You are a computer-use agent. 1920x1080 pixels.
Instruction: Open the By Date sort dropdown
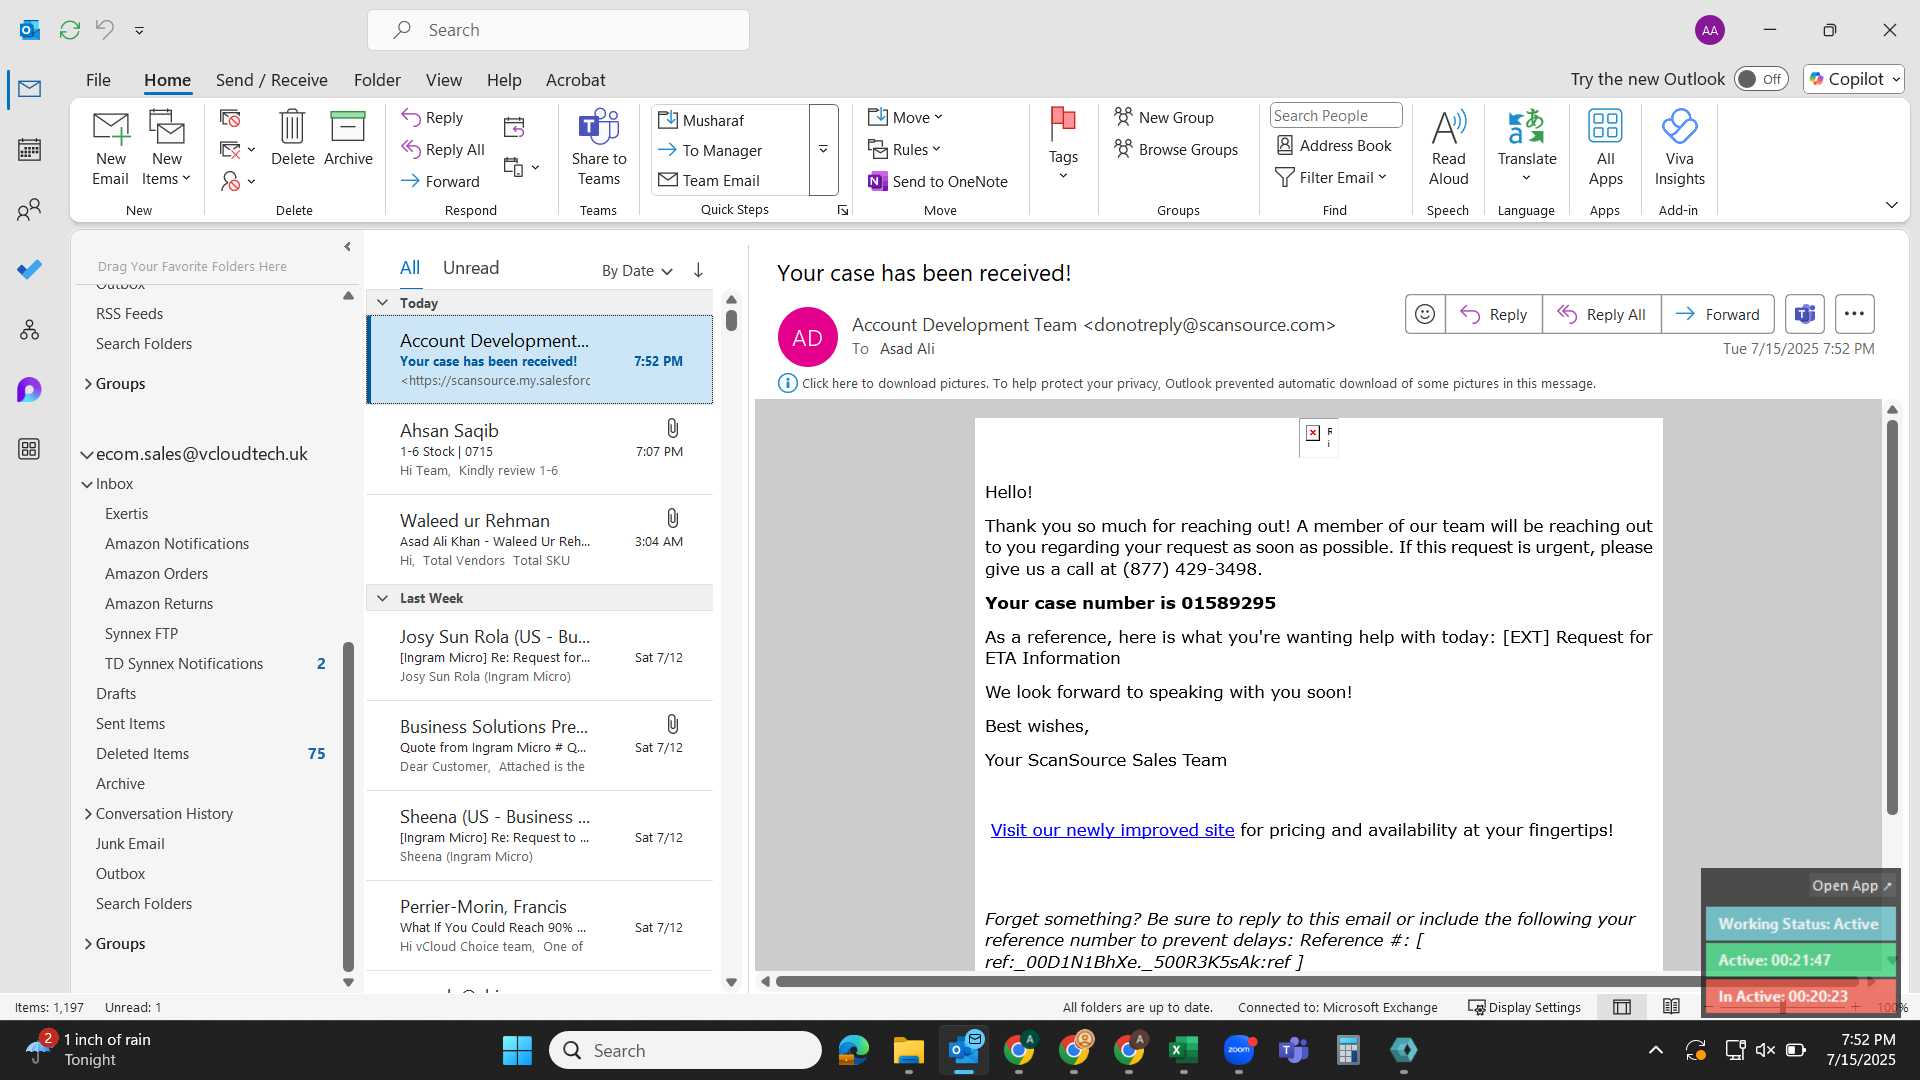coord(637,270)
